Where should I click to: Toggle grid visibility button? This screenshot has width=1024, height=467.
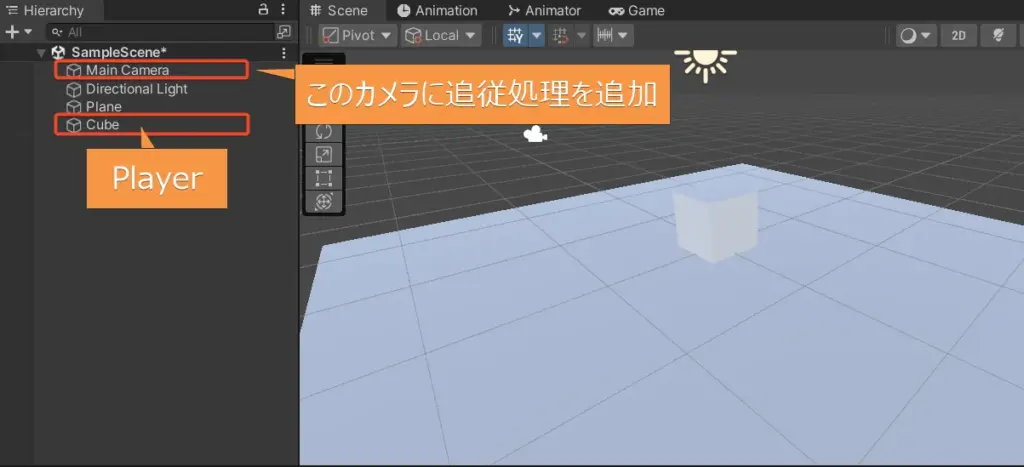(516, 35)
